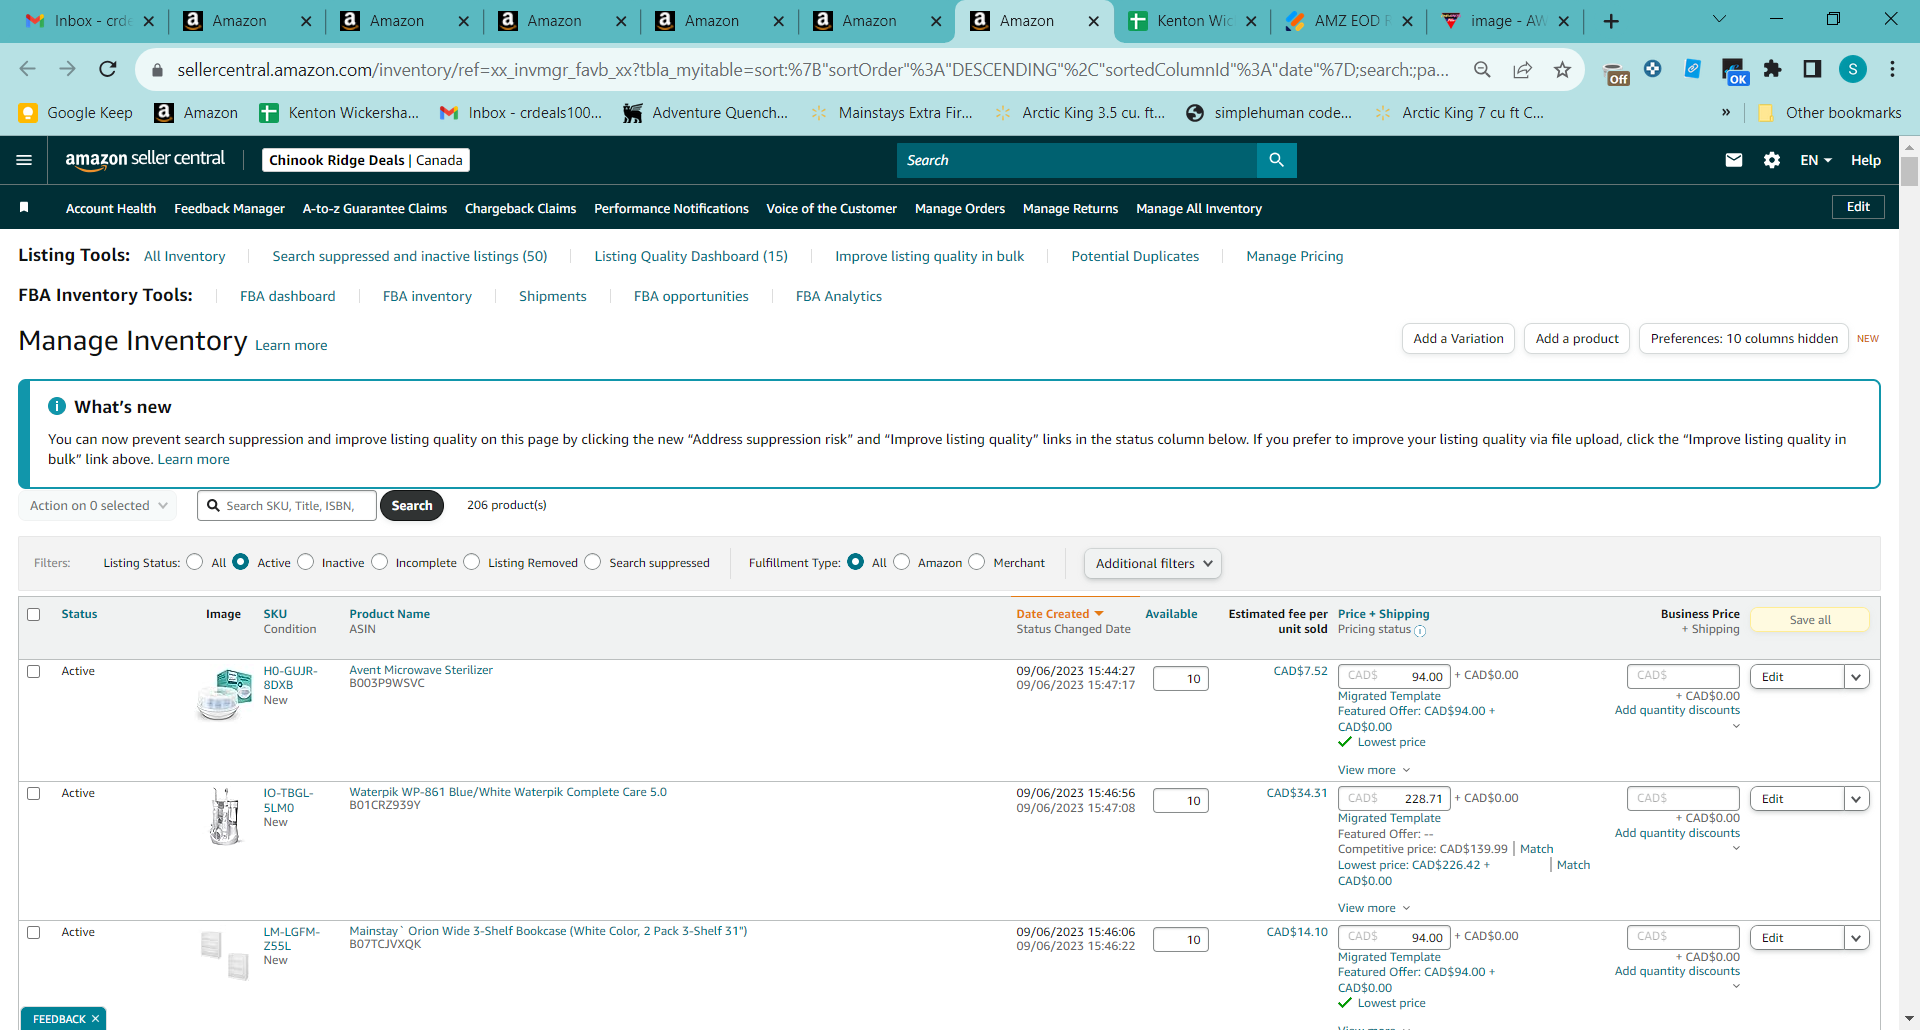Select Amazon fulfillment type radio

point(902,562)
